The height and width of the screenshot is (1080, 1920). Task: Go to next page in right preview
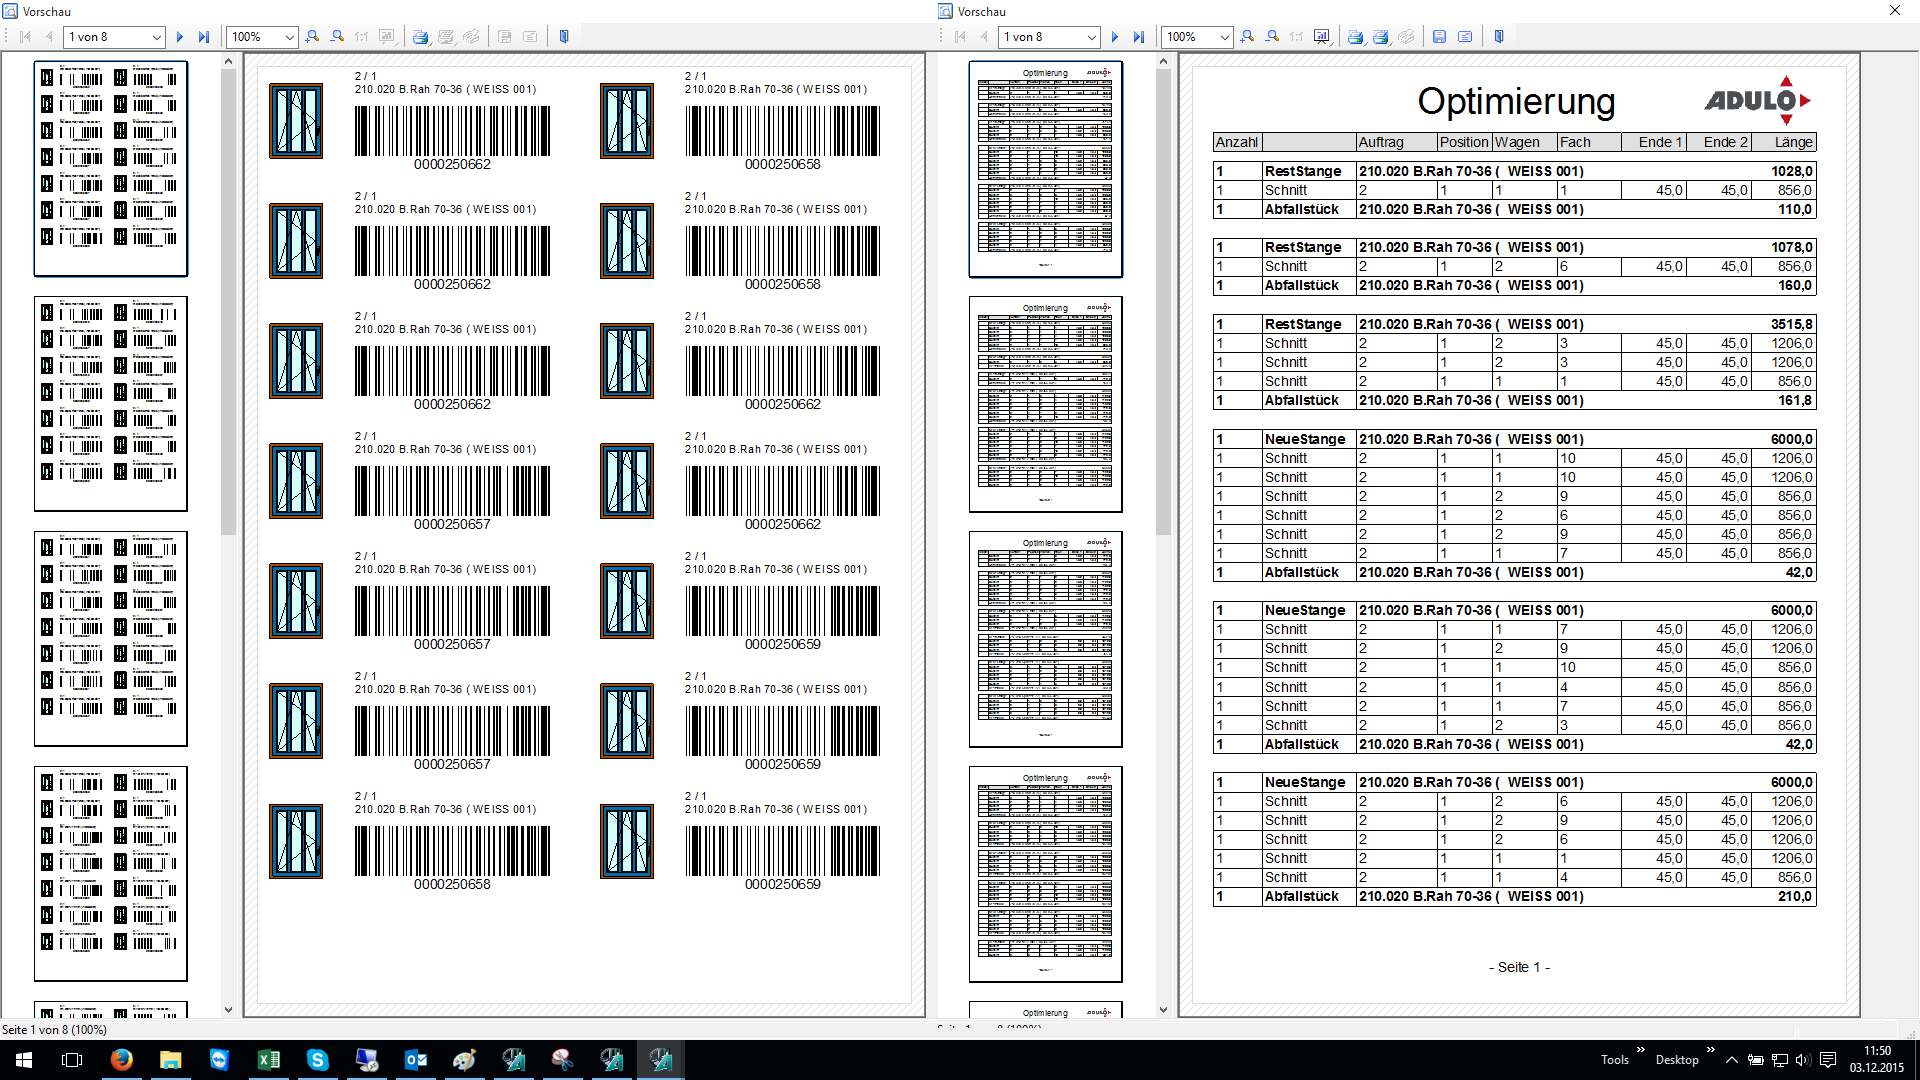click(x=1115, y=37)
